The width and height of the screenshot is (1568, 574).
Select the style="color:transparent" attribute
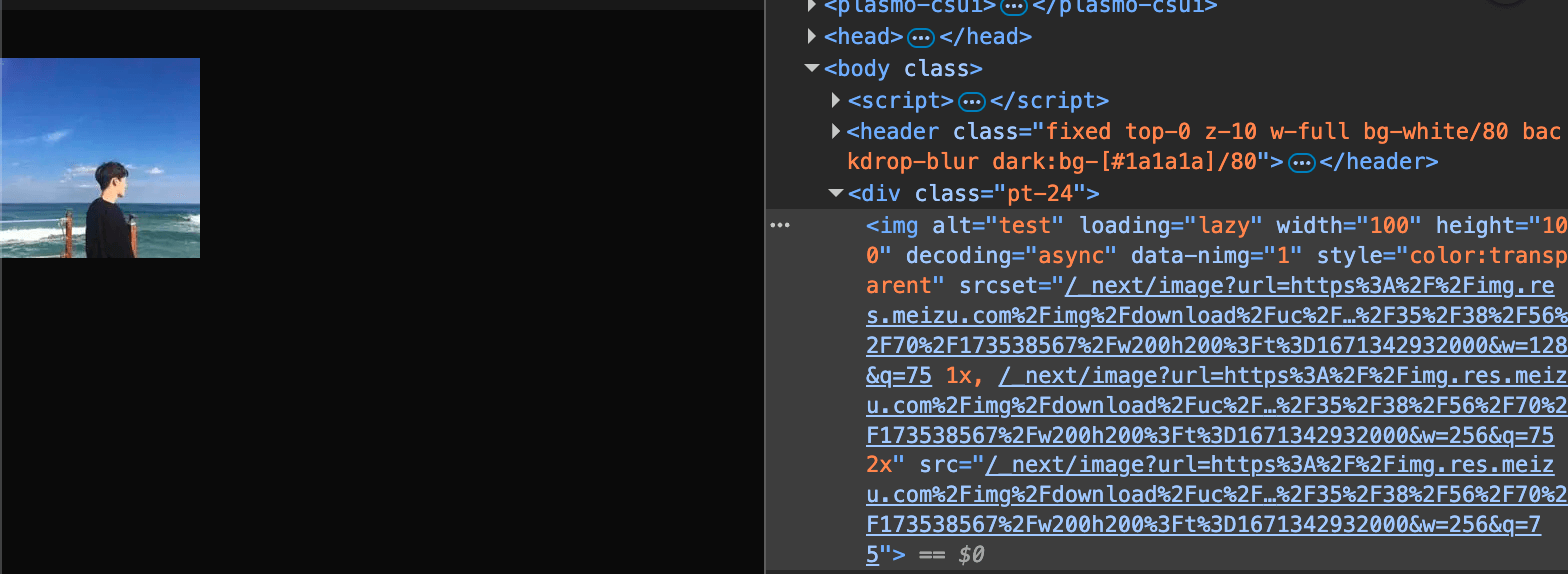pyautogui.click(x=1215, y=270)
